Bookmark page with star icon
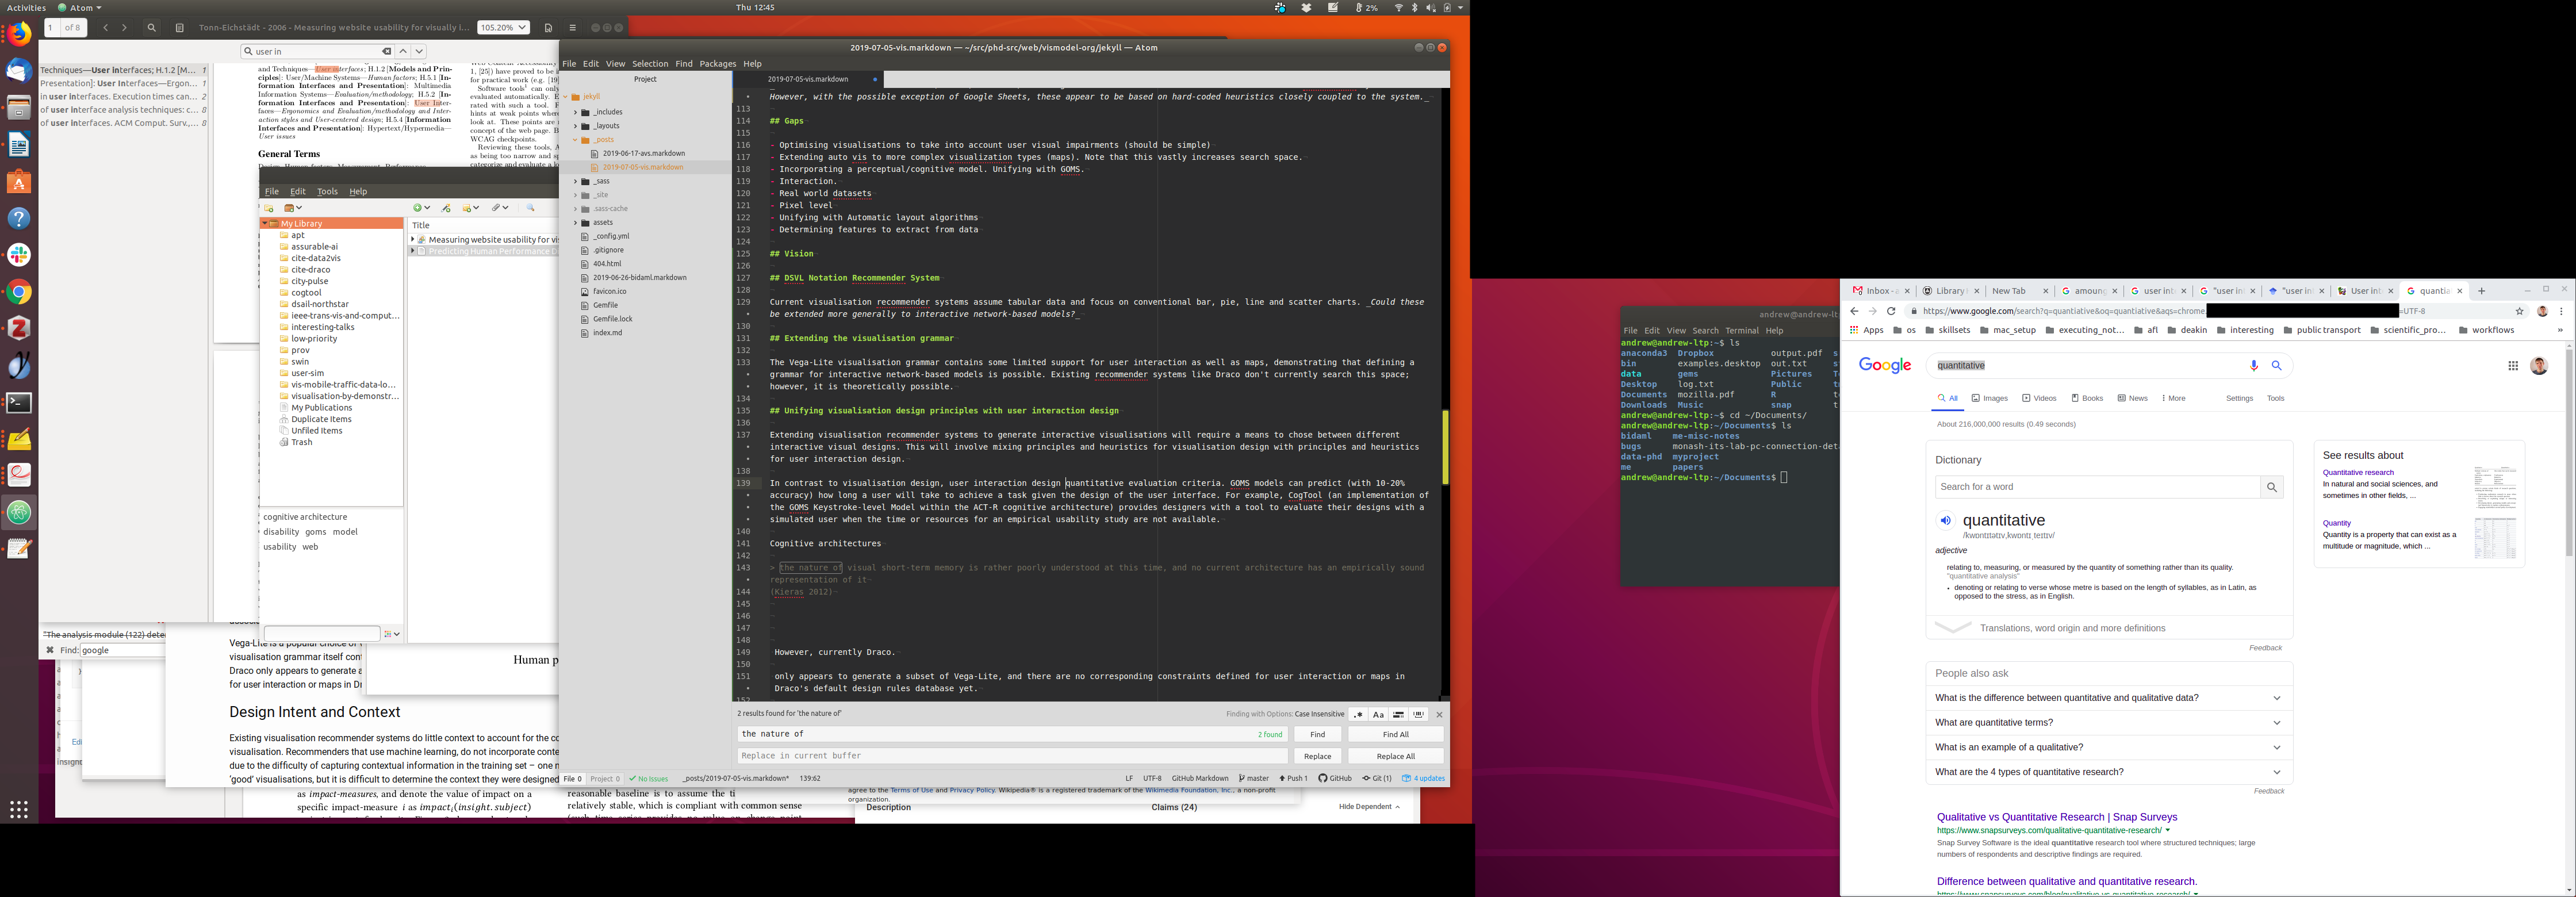Image resolution: width=2576 pixels, height=897 pixels. point(2519,311)
